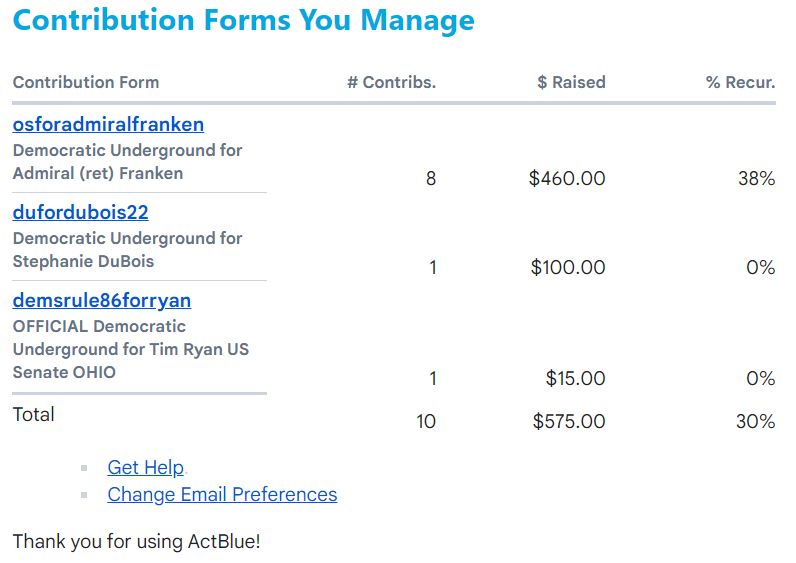Screen dimensions: 796x563
Task: Click the Thank you for using ActBlue text
Action: (136, 542)
